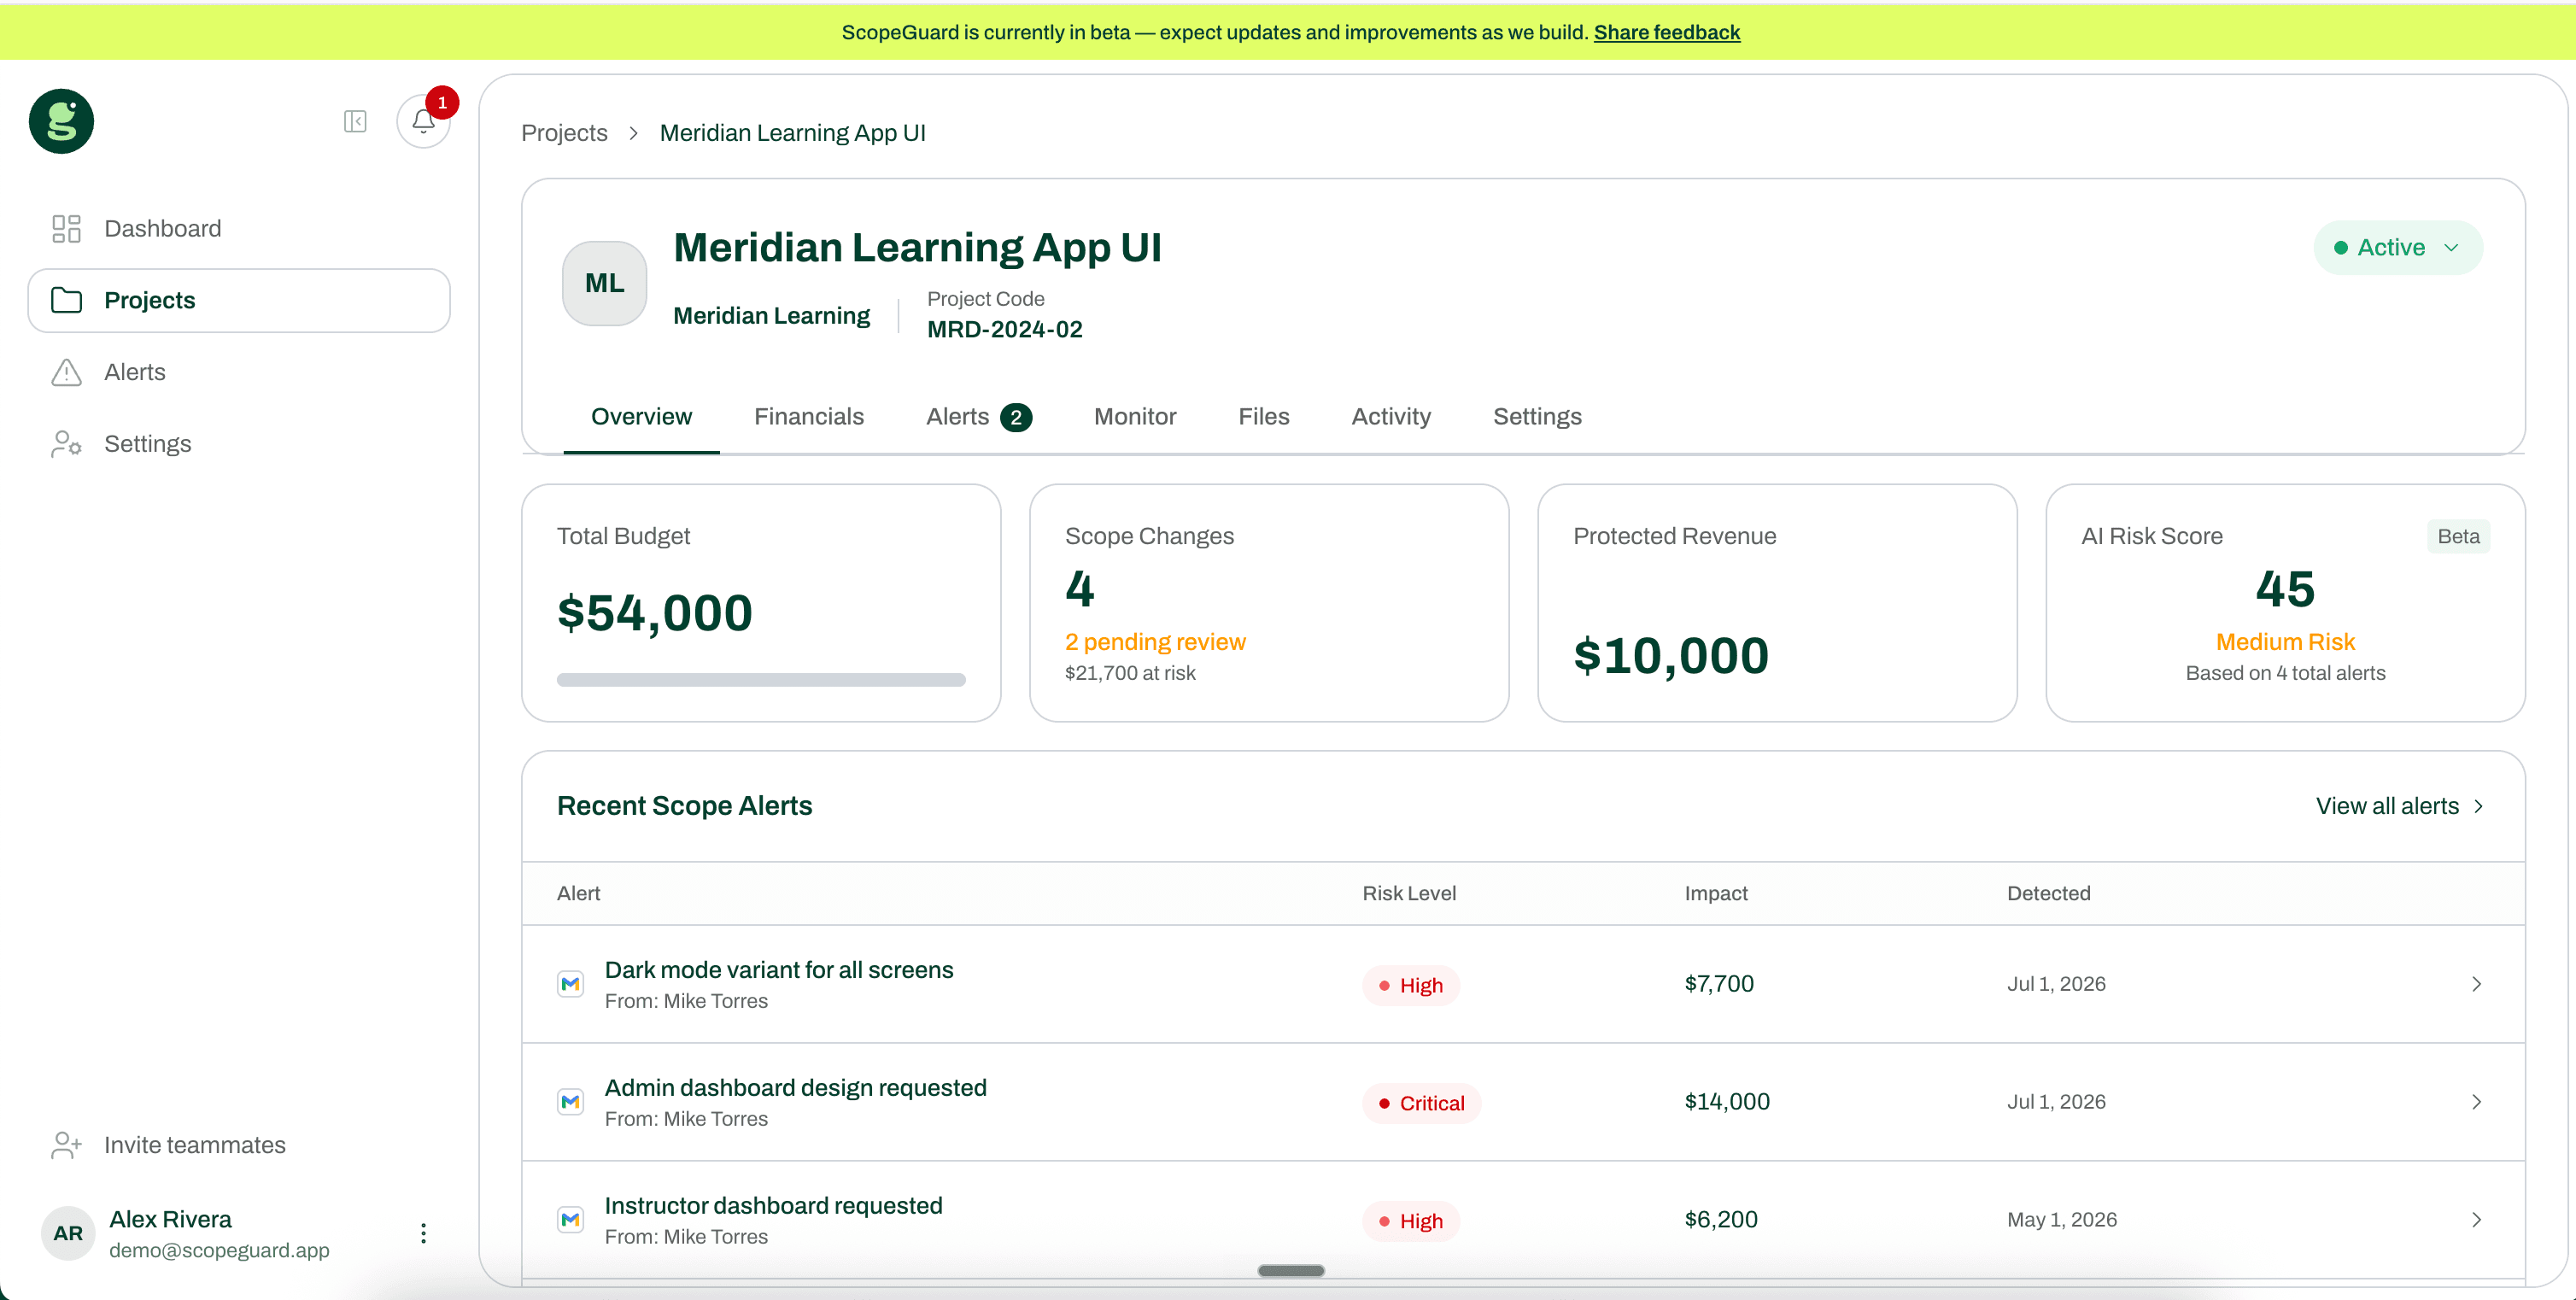Click the 2 pending review link
Image resolution: width=2576 pixels, height=1300 pixels.
point(1155,642)
